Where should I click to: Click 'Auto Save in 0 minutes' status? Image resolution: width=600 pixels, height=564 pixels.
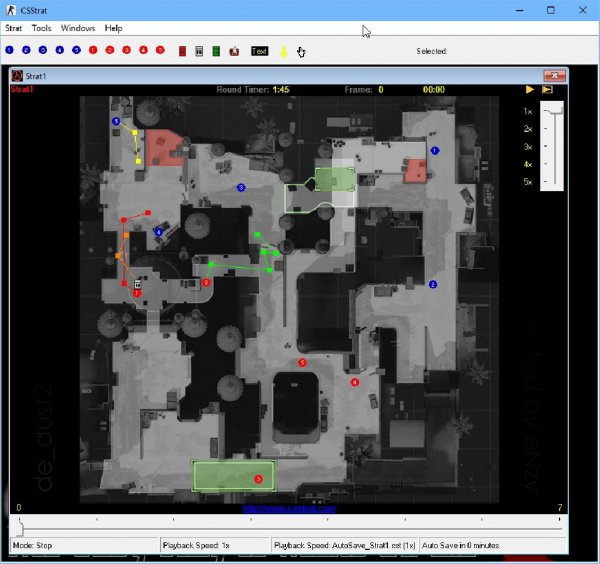(492, 545)
